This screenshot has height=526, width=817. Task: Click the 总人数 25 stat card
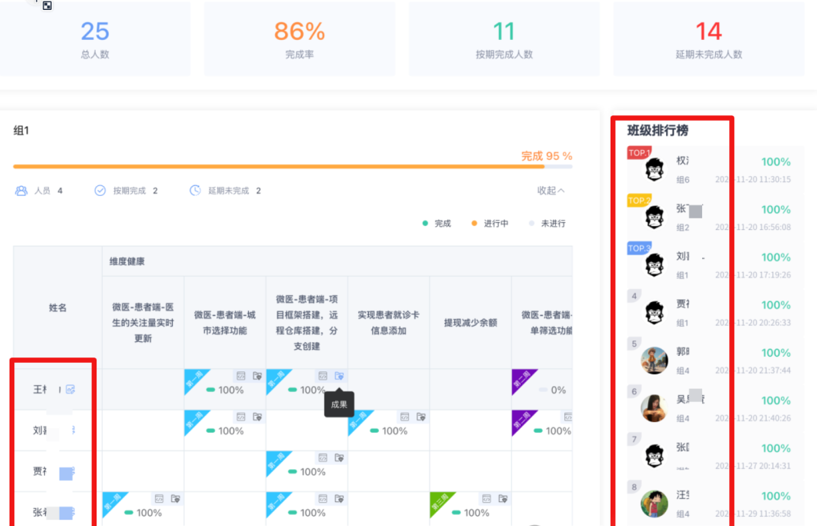[95, 39]
